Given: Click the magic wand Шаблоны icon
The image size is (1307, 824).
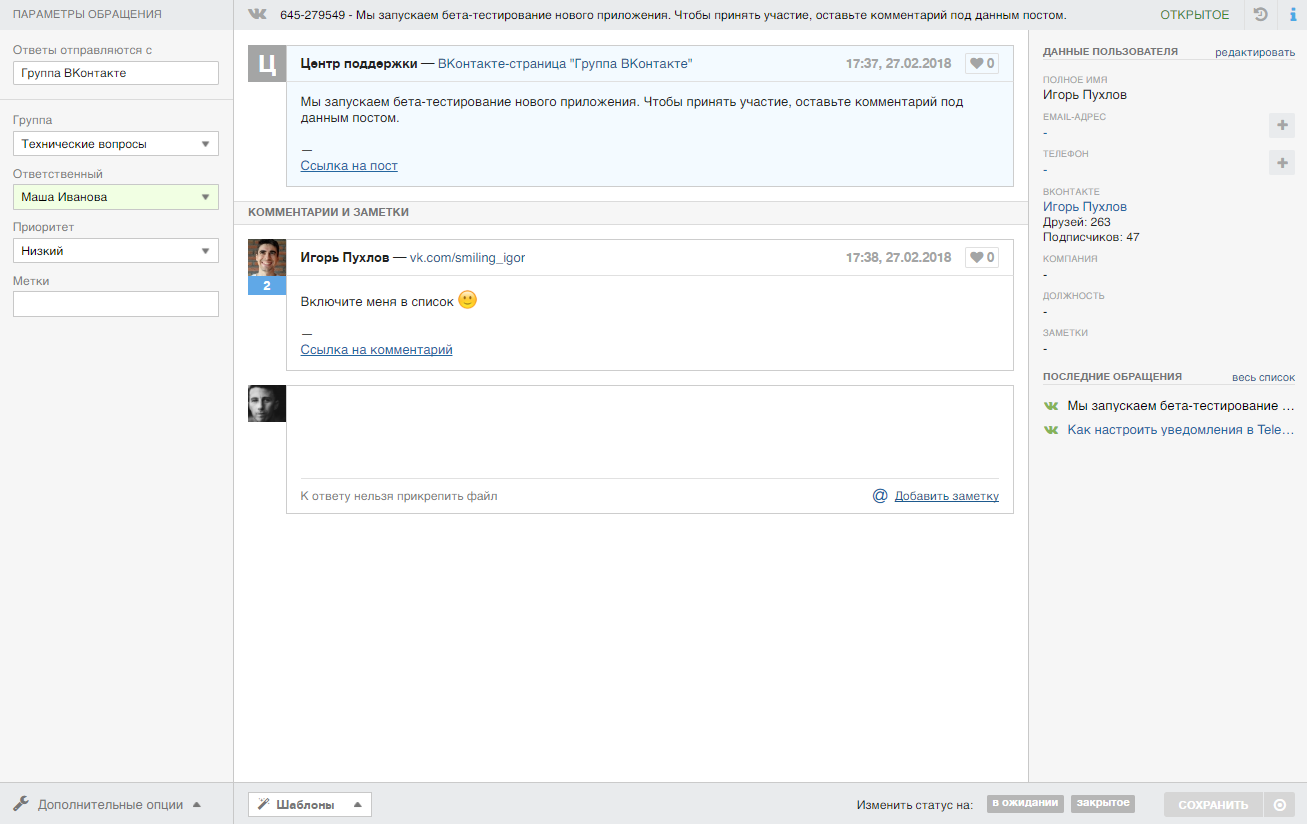Looking at the screenshot, I should (265, 804).
